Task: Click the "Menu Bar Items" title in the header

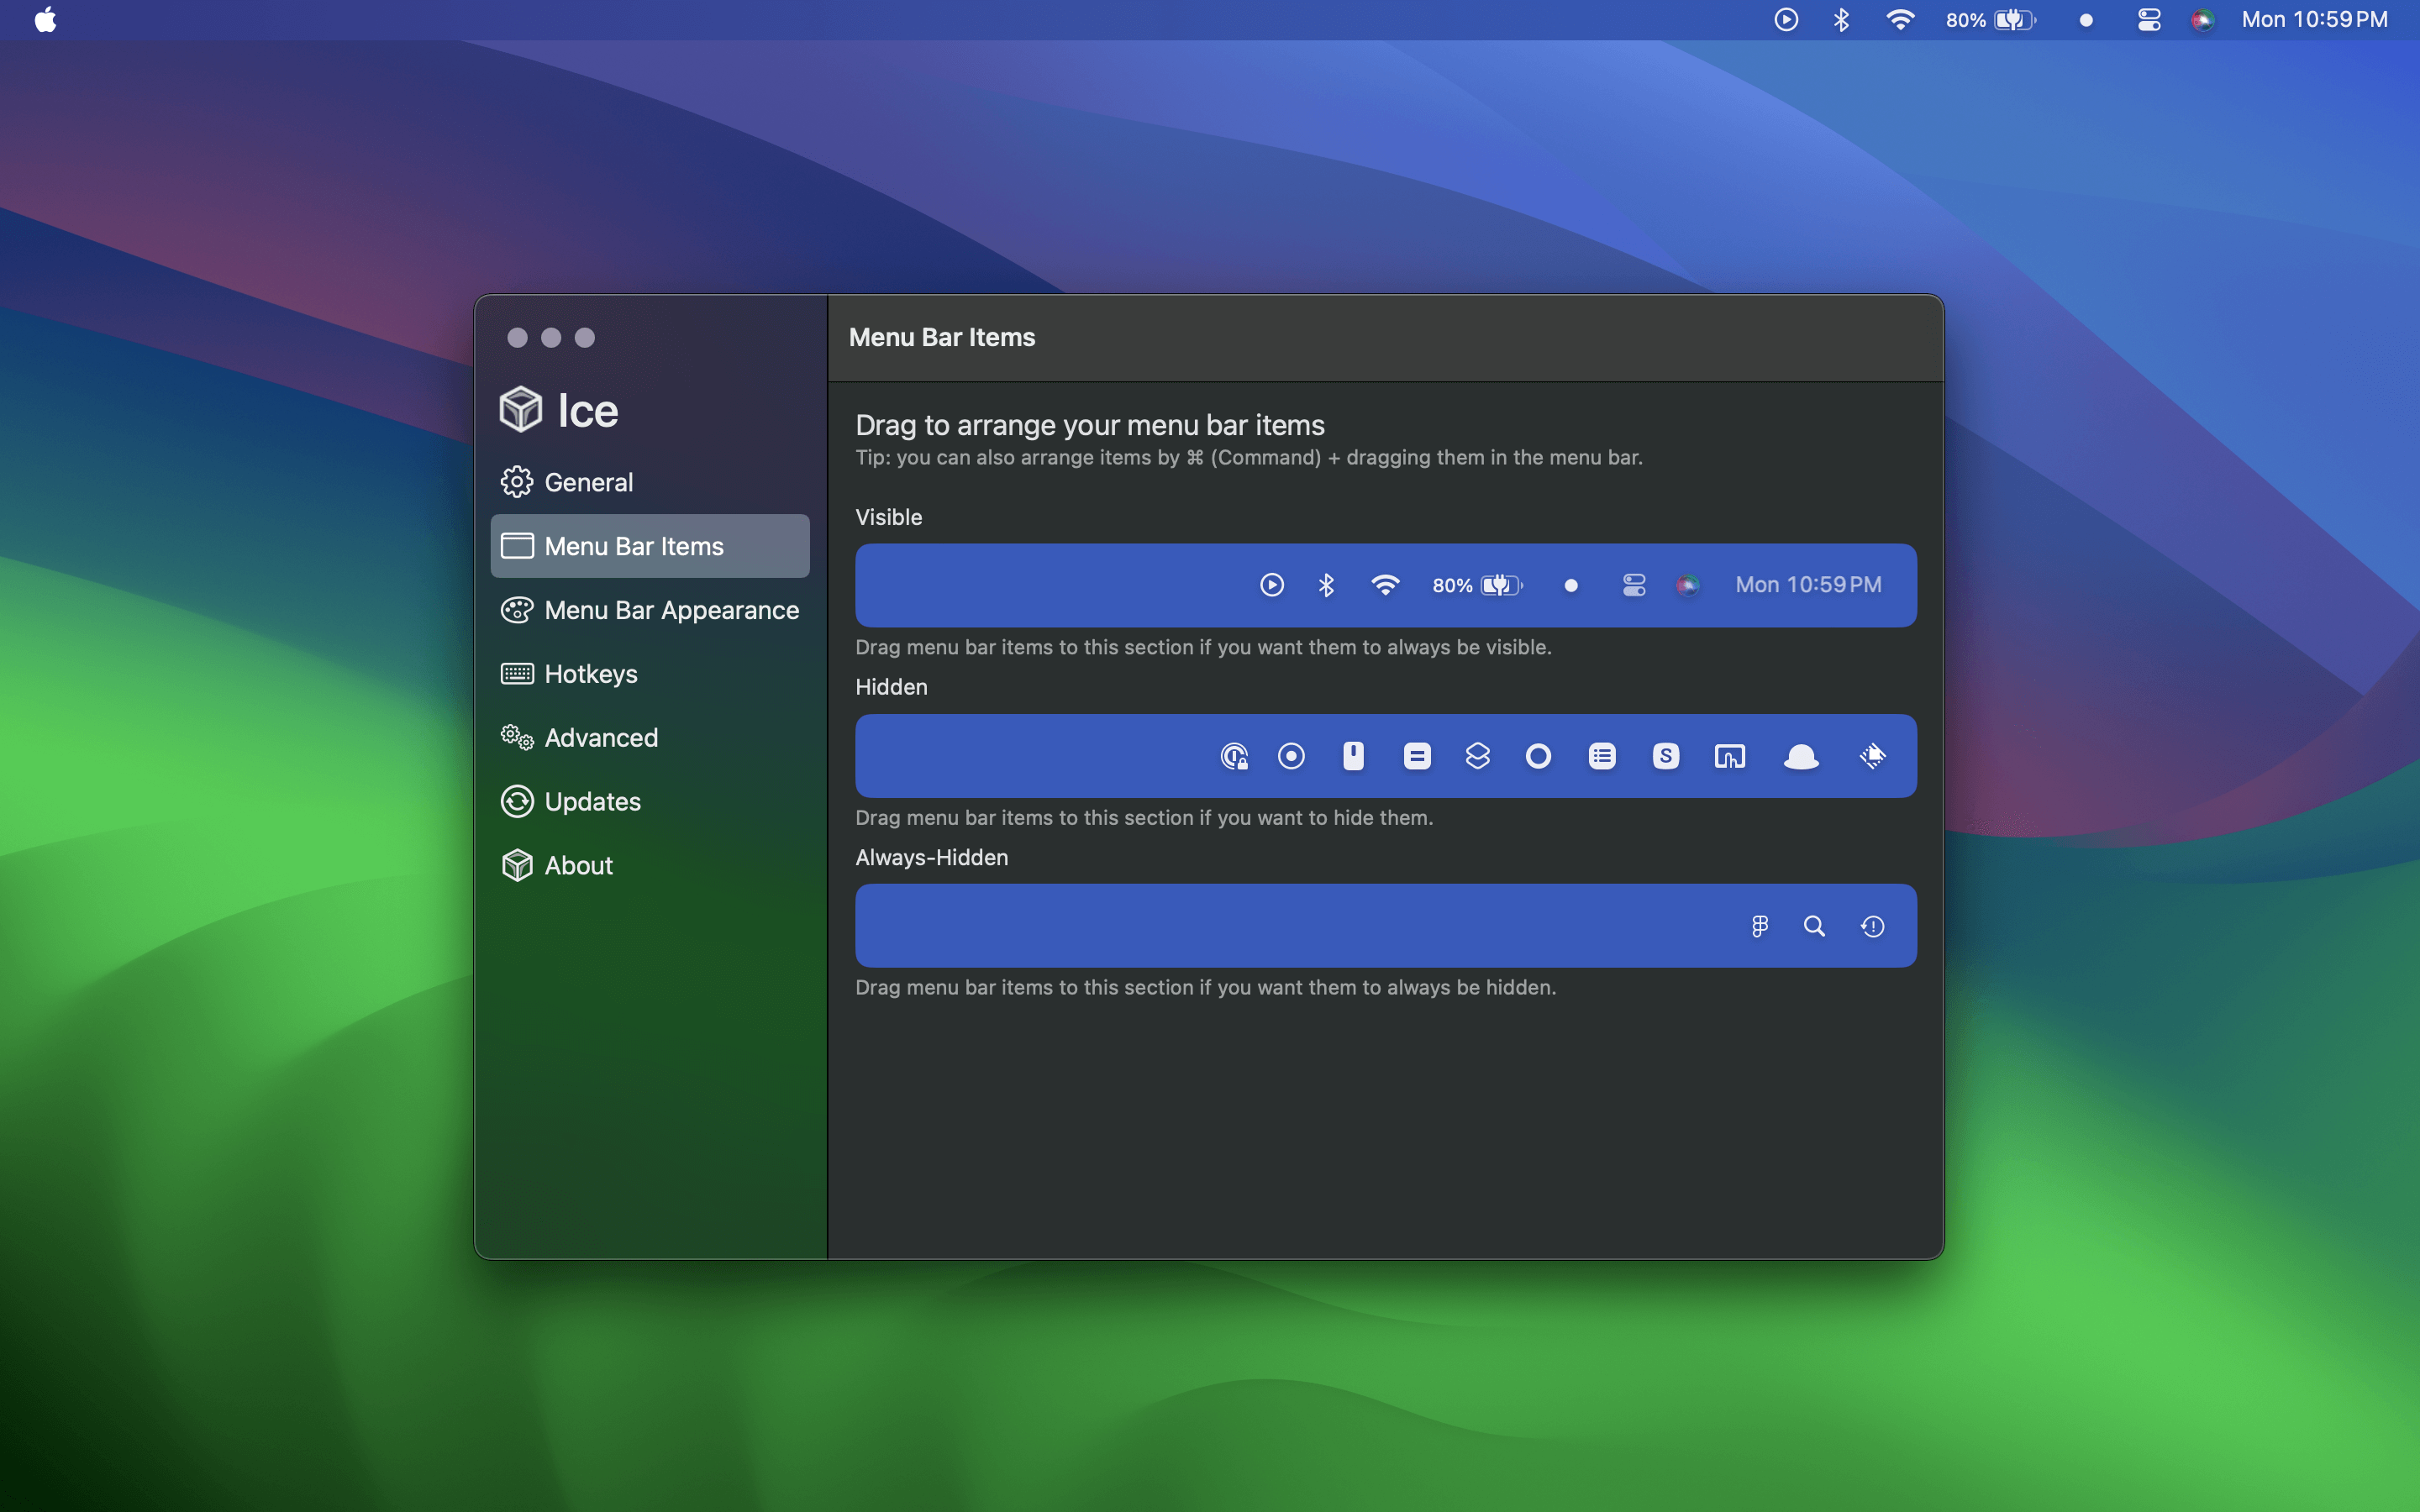Action: 942,337
